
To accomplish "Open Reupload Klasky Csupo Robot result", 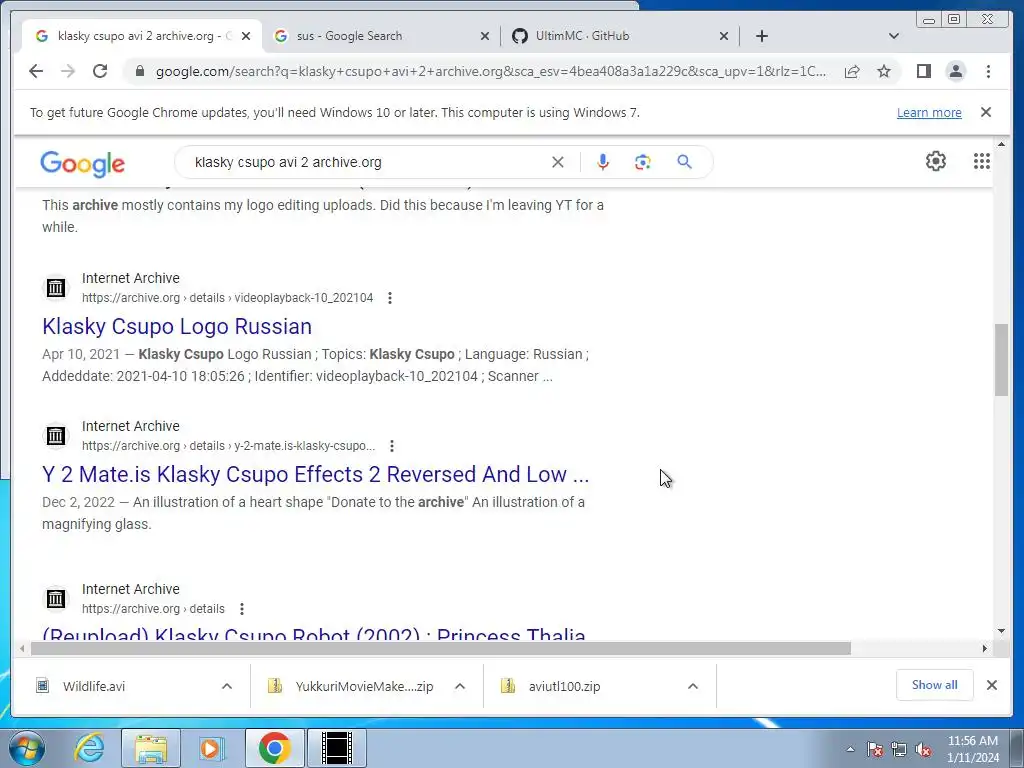I will [313, 633].
